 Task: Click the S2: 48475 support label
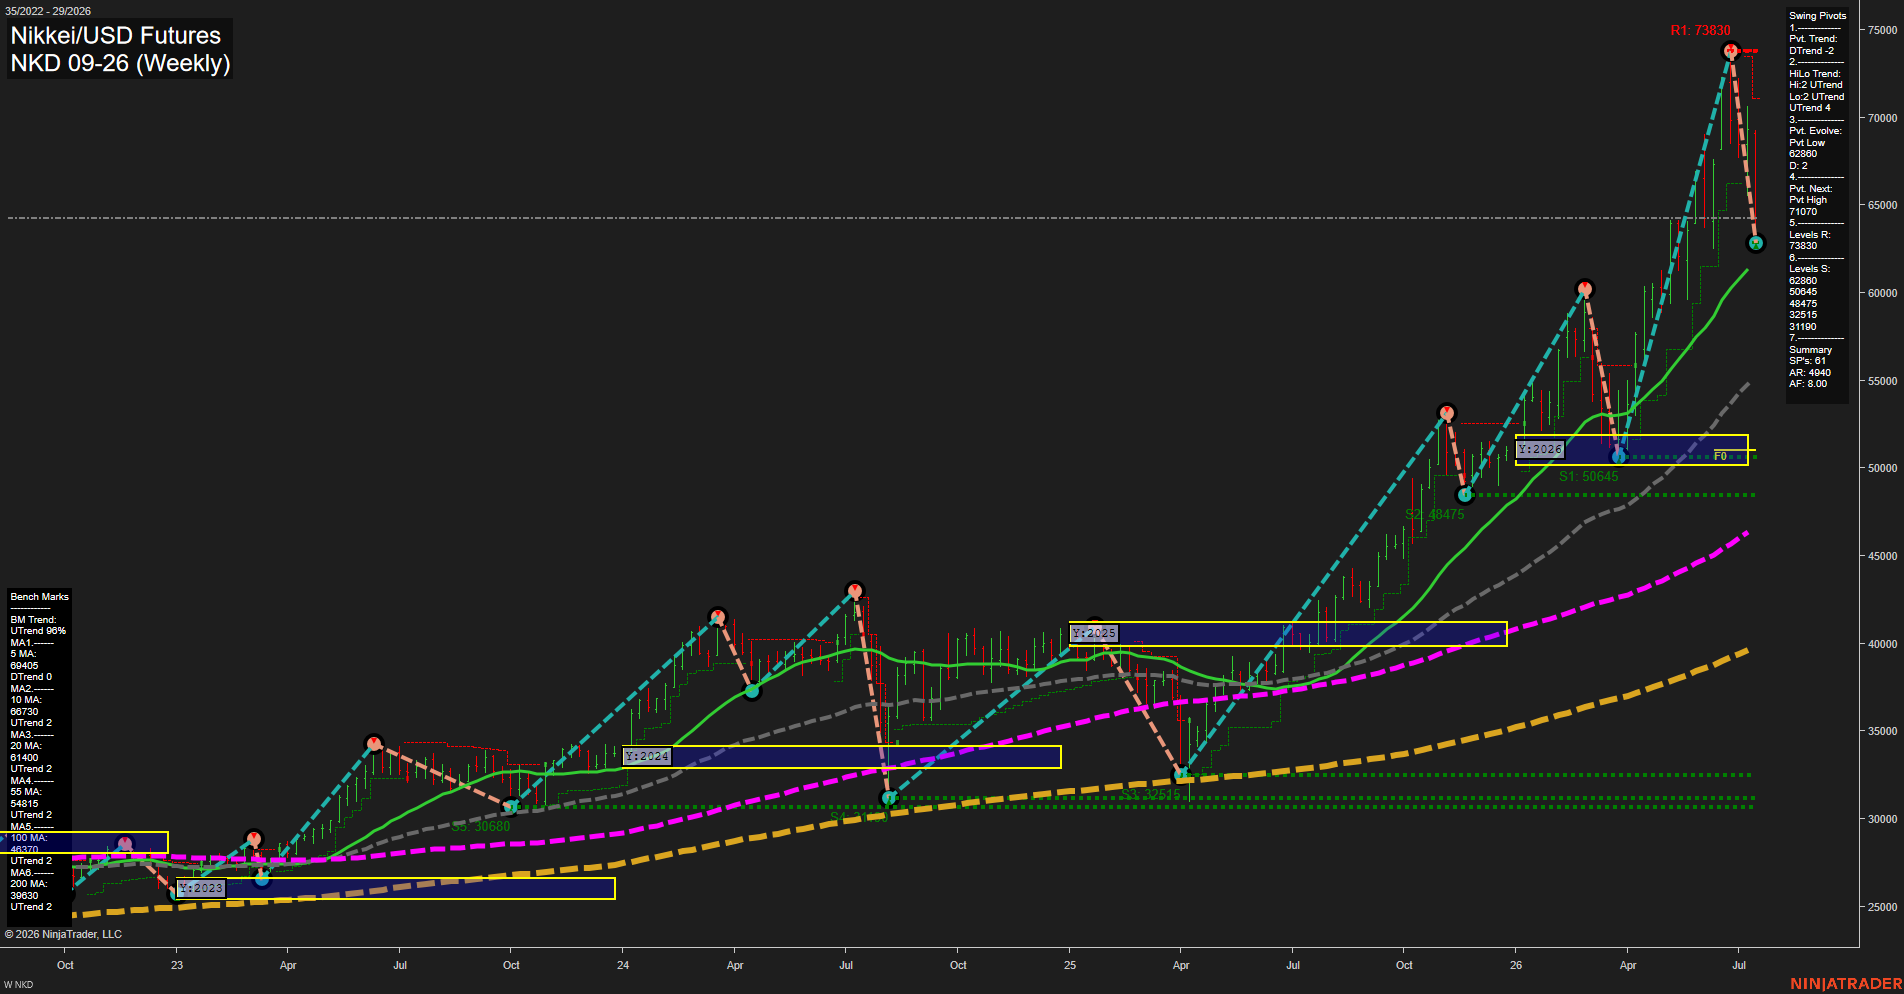click(x=1434, y=514)
